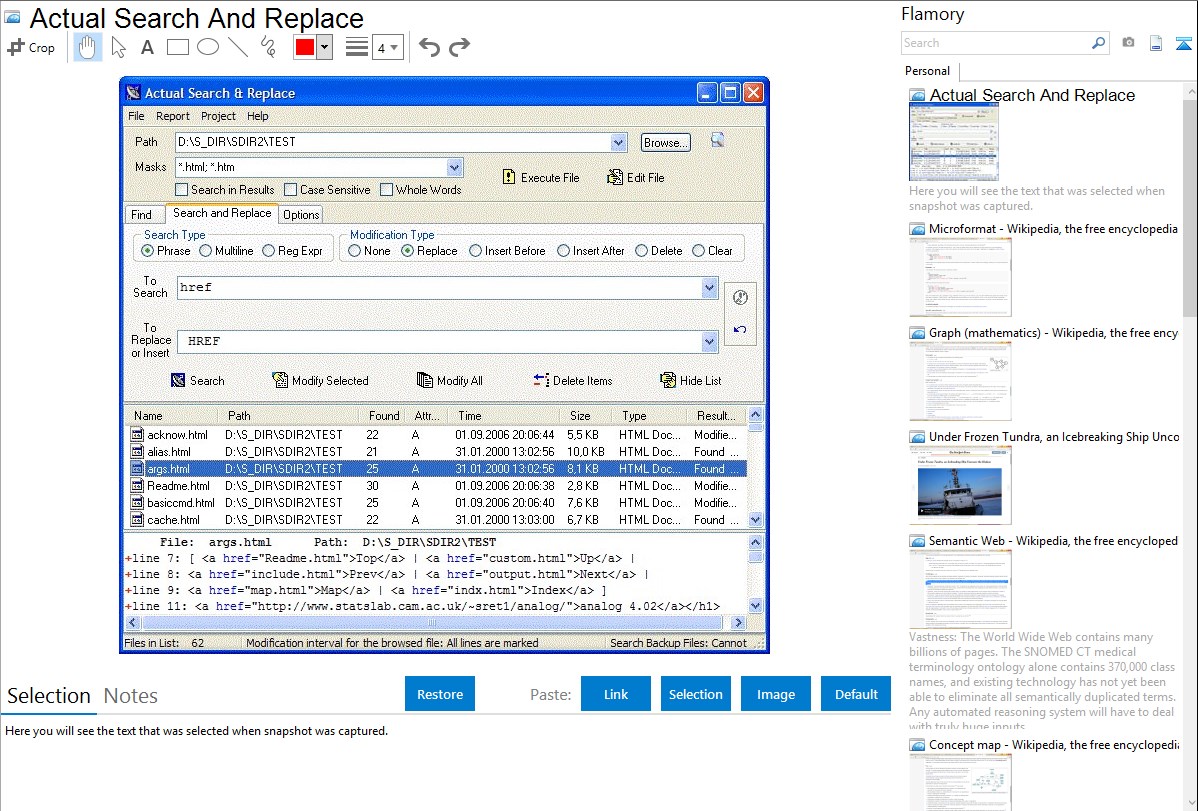The image size is (1198, 811).
Task: Select the Crop tool
Action: click(x=31, y=47)
